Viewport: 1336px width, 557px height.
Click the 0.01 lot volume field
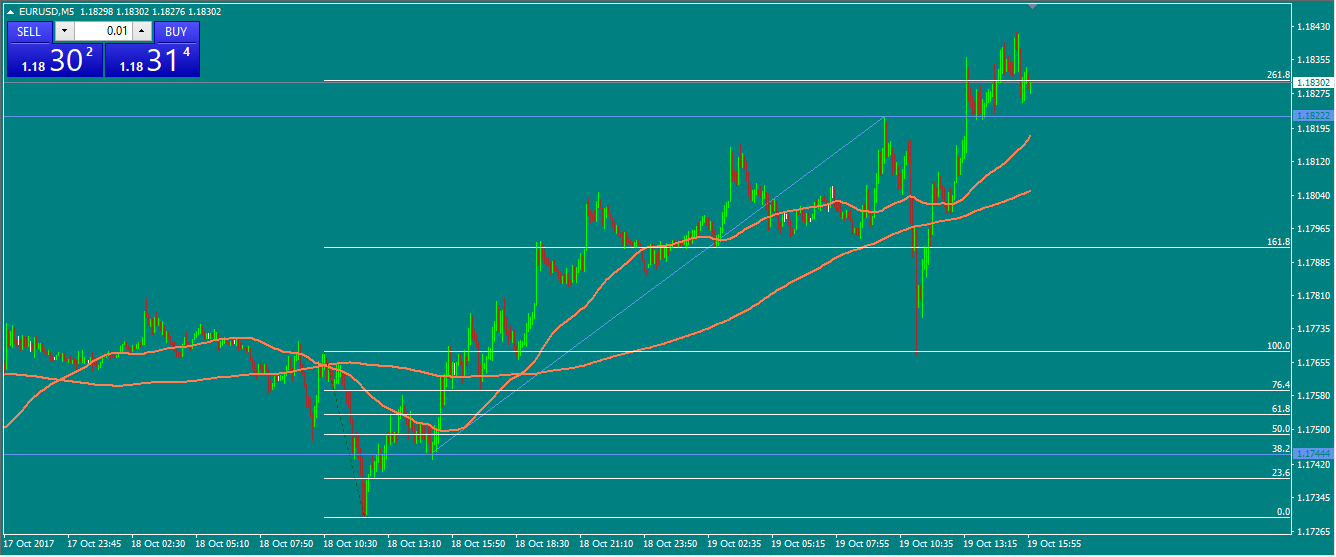[103, 31]
